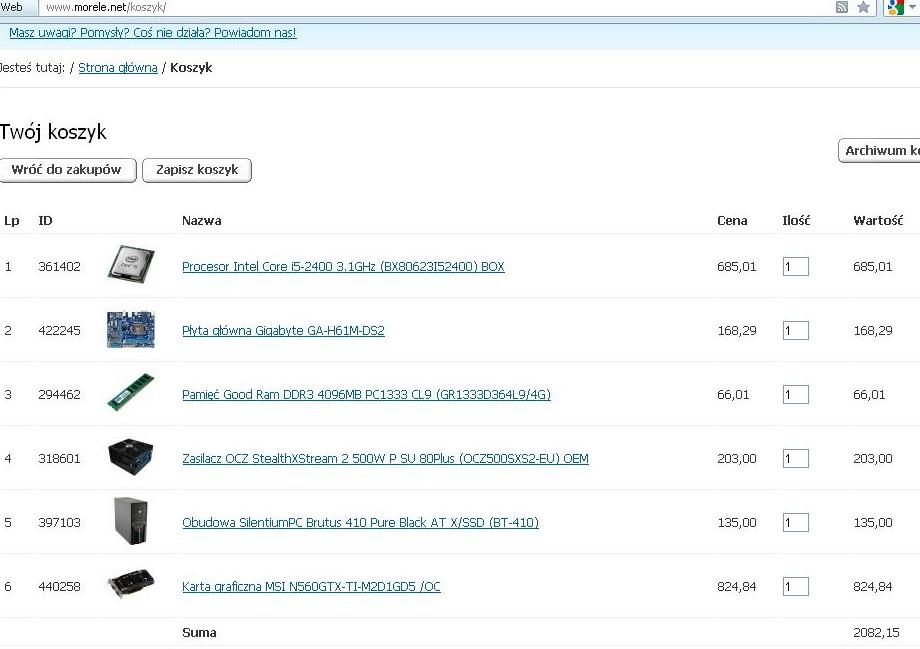Image resolution: width=920 pixels, height=649 pixels.
Task: Click the Wartość column header
Action: [878, 221]
